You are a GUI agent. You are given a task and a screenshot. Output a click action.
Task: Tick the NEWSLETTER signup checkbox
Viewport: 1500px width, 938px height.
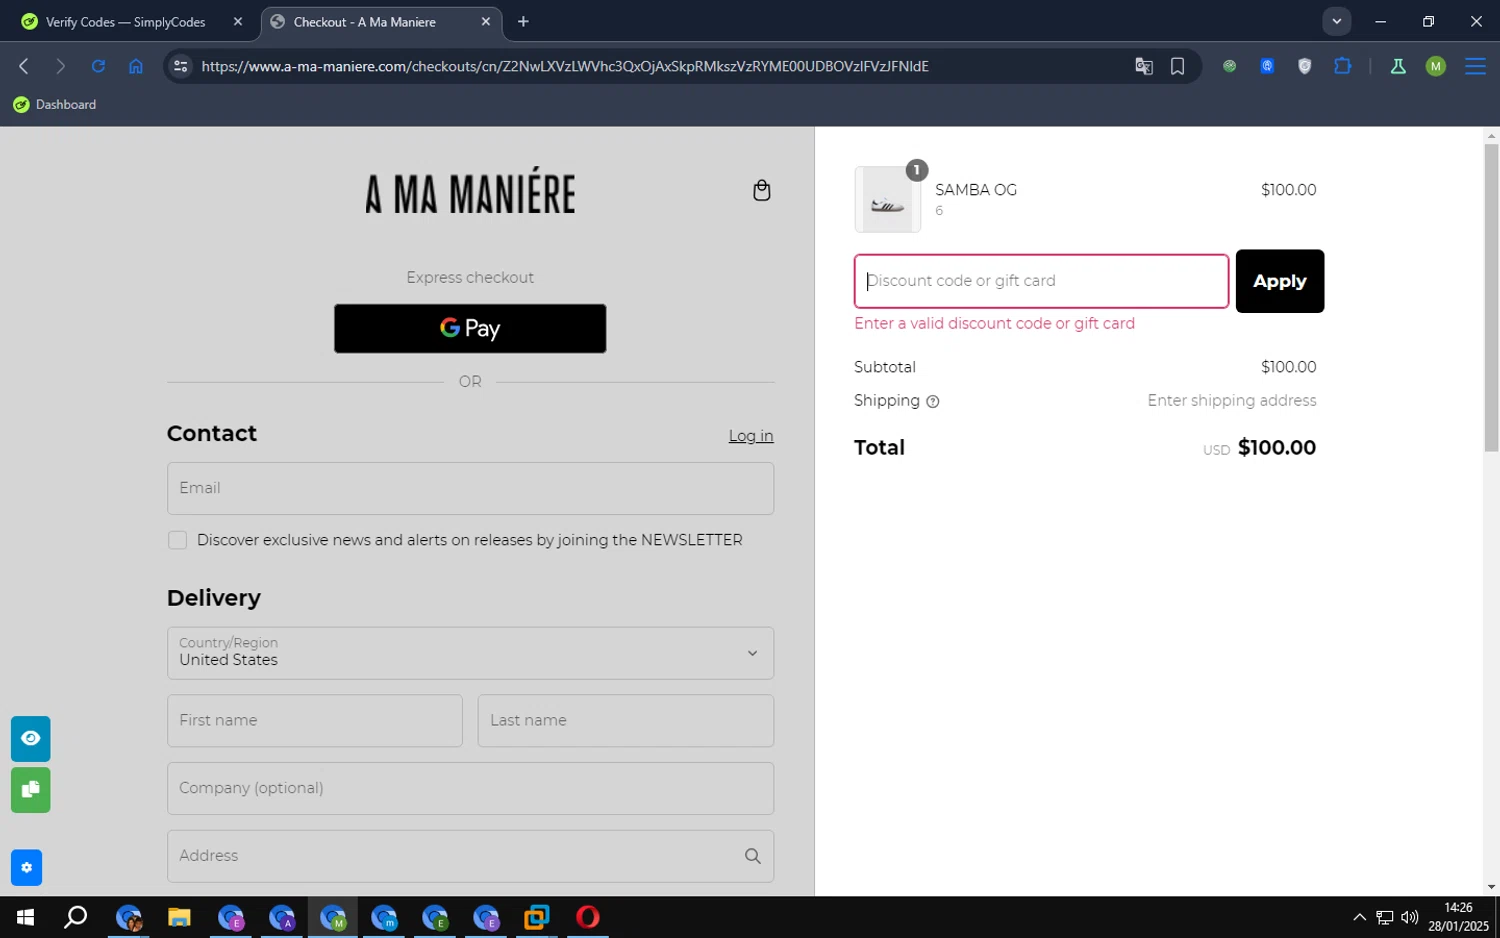click(x=177, y=540)
